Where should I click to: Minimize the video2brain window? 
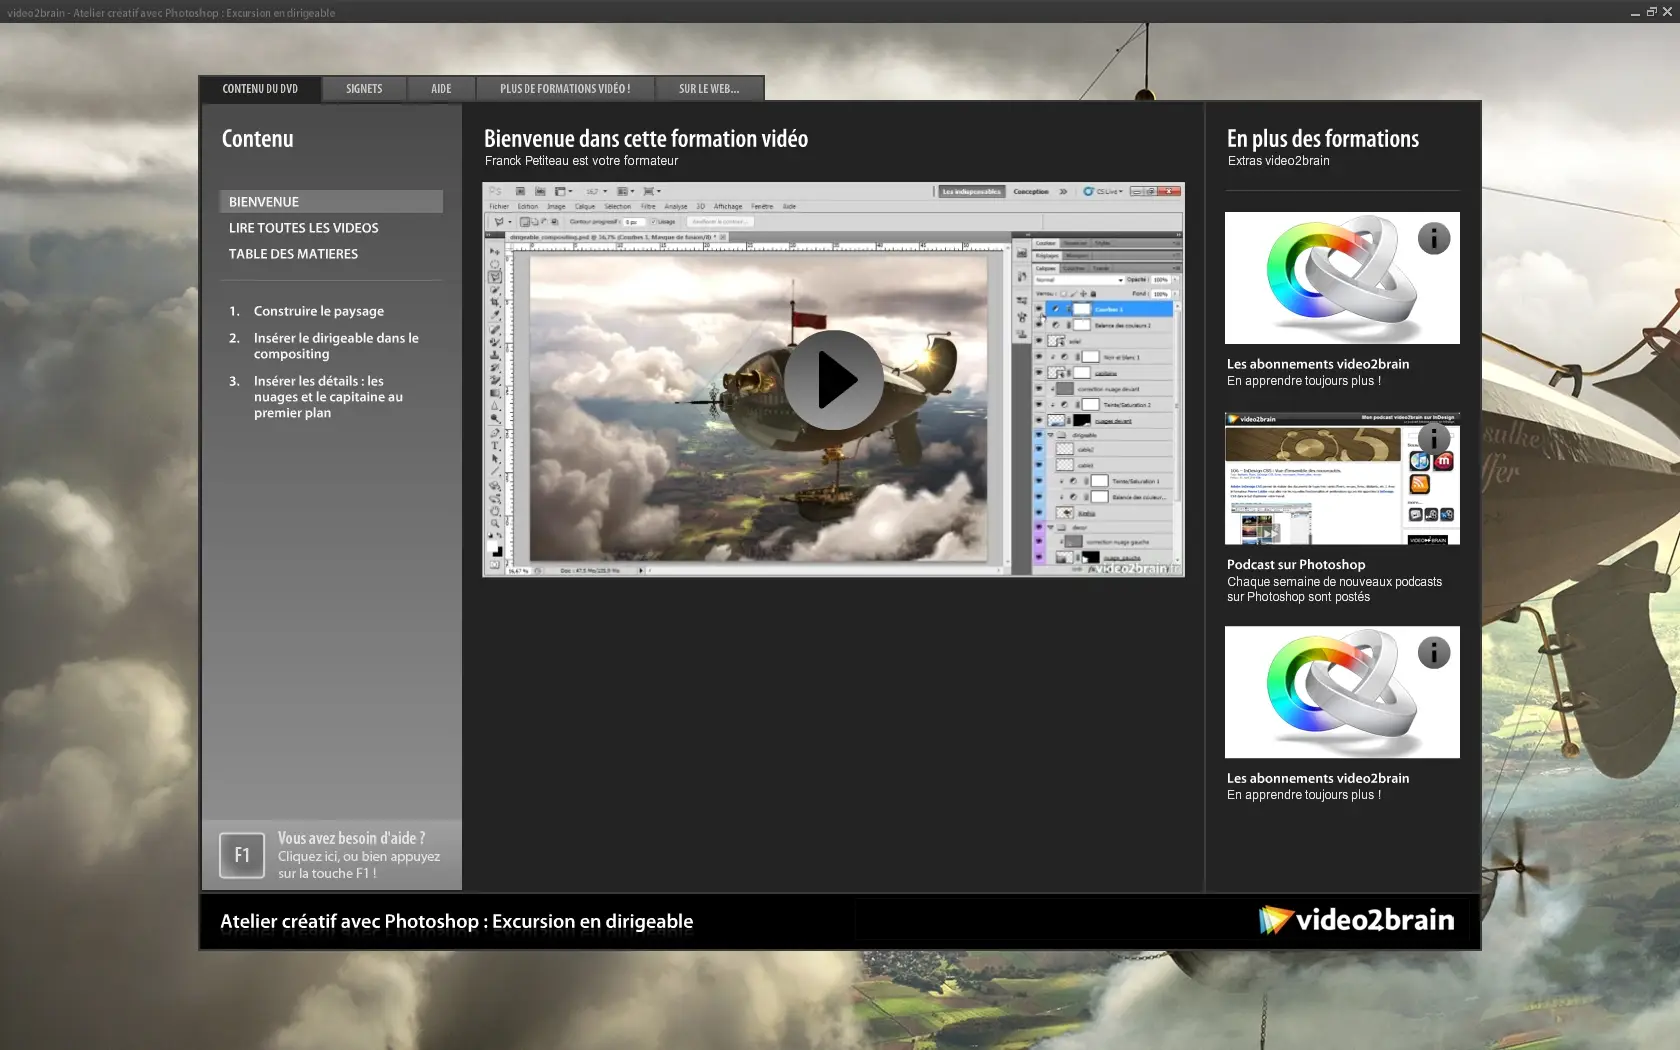coord(1635,12)
